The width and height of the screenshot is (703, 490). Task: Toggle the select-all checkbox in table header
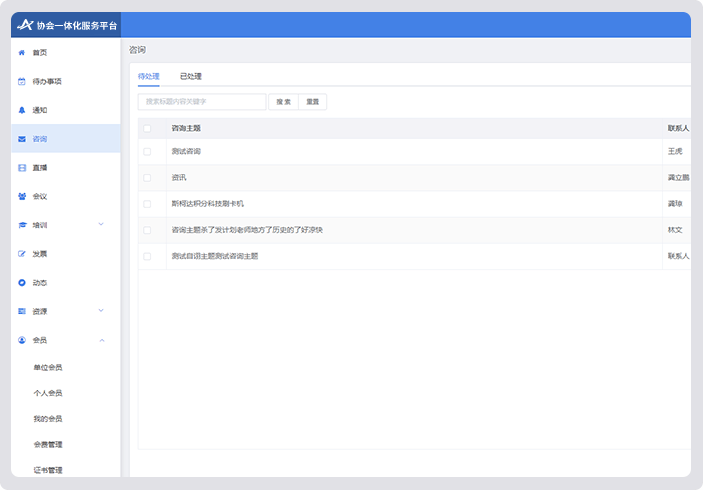point(147,128)
